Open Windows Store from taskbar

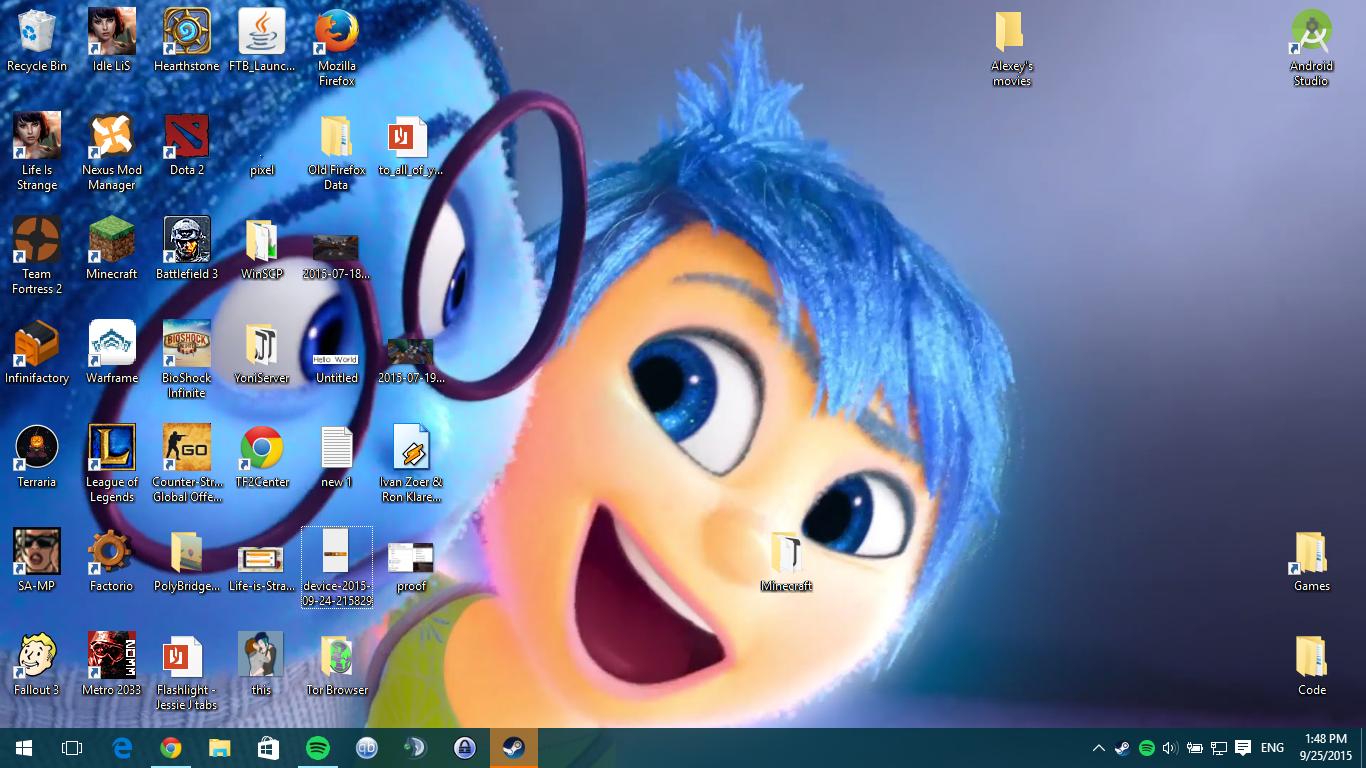(269, 748)
